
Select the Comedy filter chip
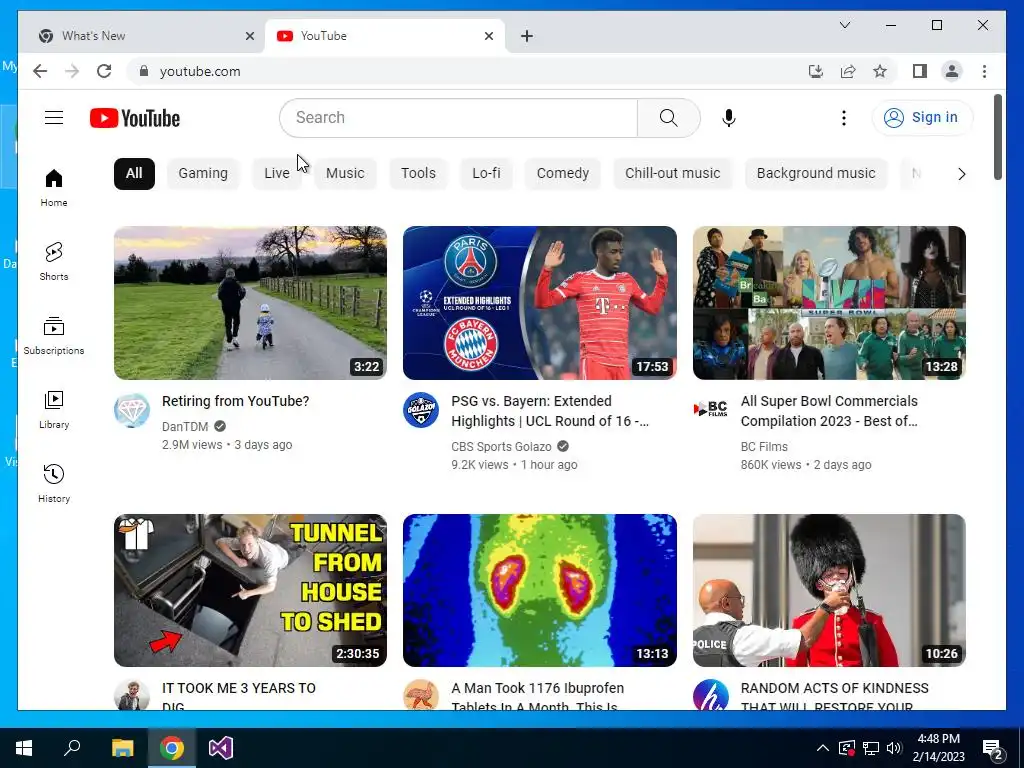pos(562,174)
